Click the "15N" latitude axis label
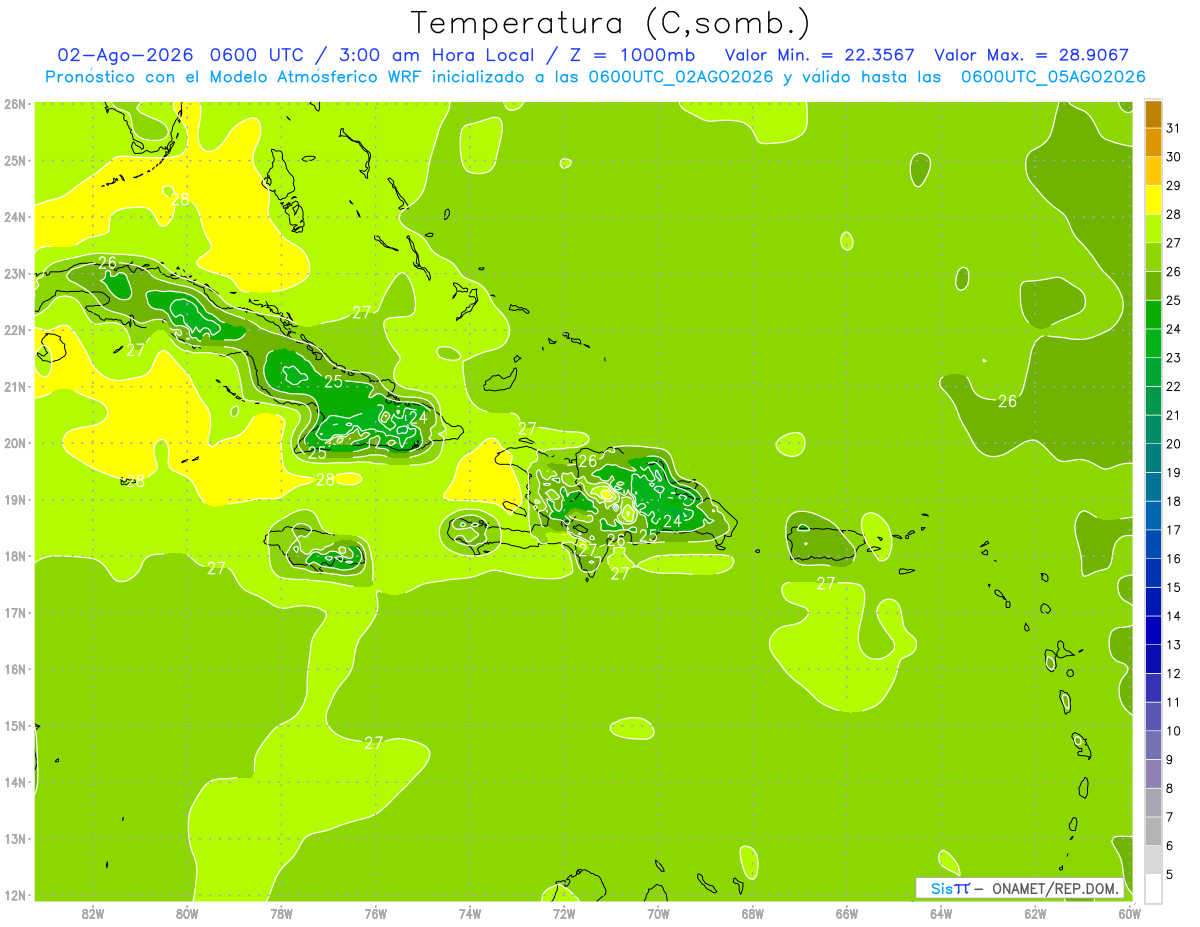 pyautogui.click(x=15, y=726)
